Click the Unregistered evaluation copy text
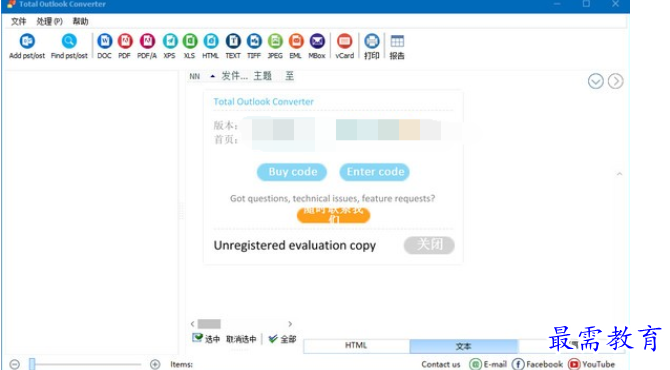 pos(295,246)
